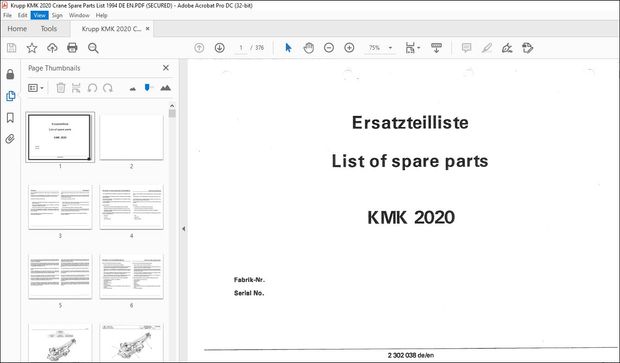The width and height of the screenshot is (620, 363).
Task: Click the Save file icon
Action: click(11, 48)
